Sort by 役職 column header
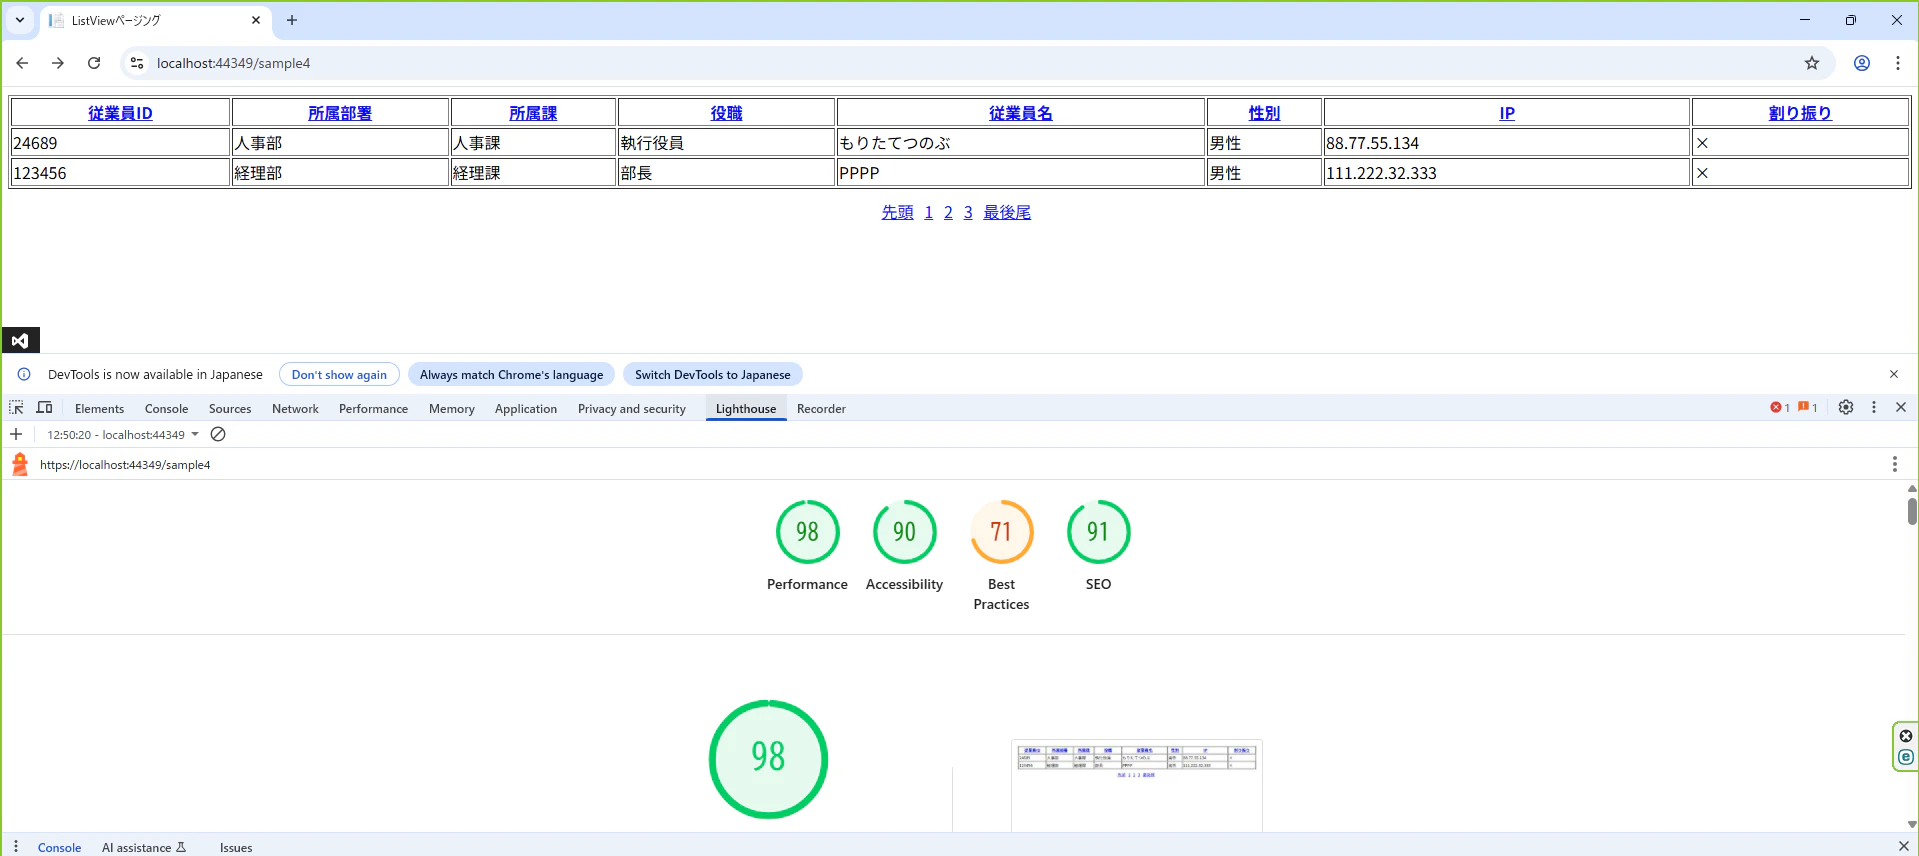Image resolution: width=1919 pixels, height=856 pixels. pyautogui.click(x=726, y=113)
